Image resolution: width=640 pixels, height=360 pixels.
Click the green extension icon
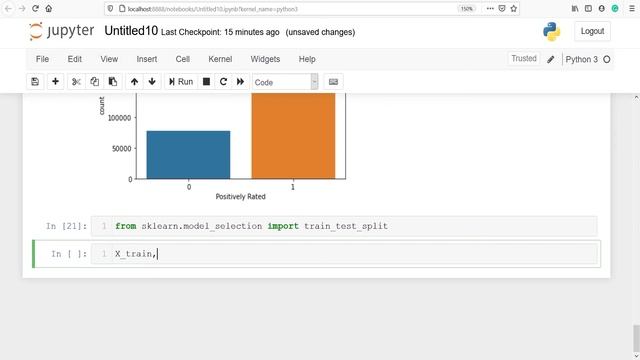tap(615, 9)
